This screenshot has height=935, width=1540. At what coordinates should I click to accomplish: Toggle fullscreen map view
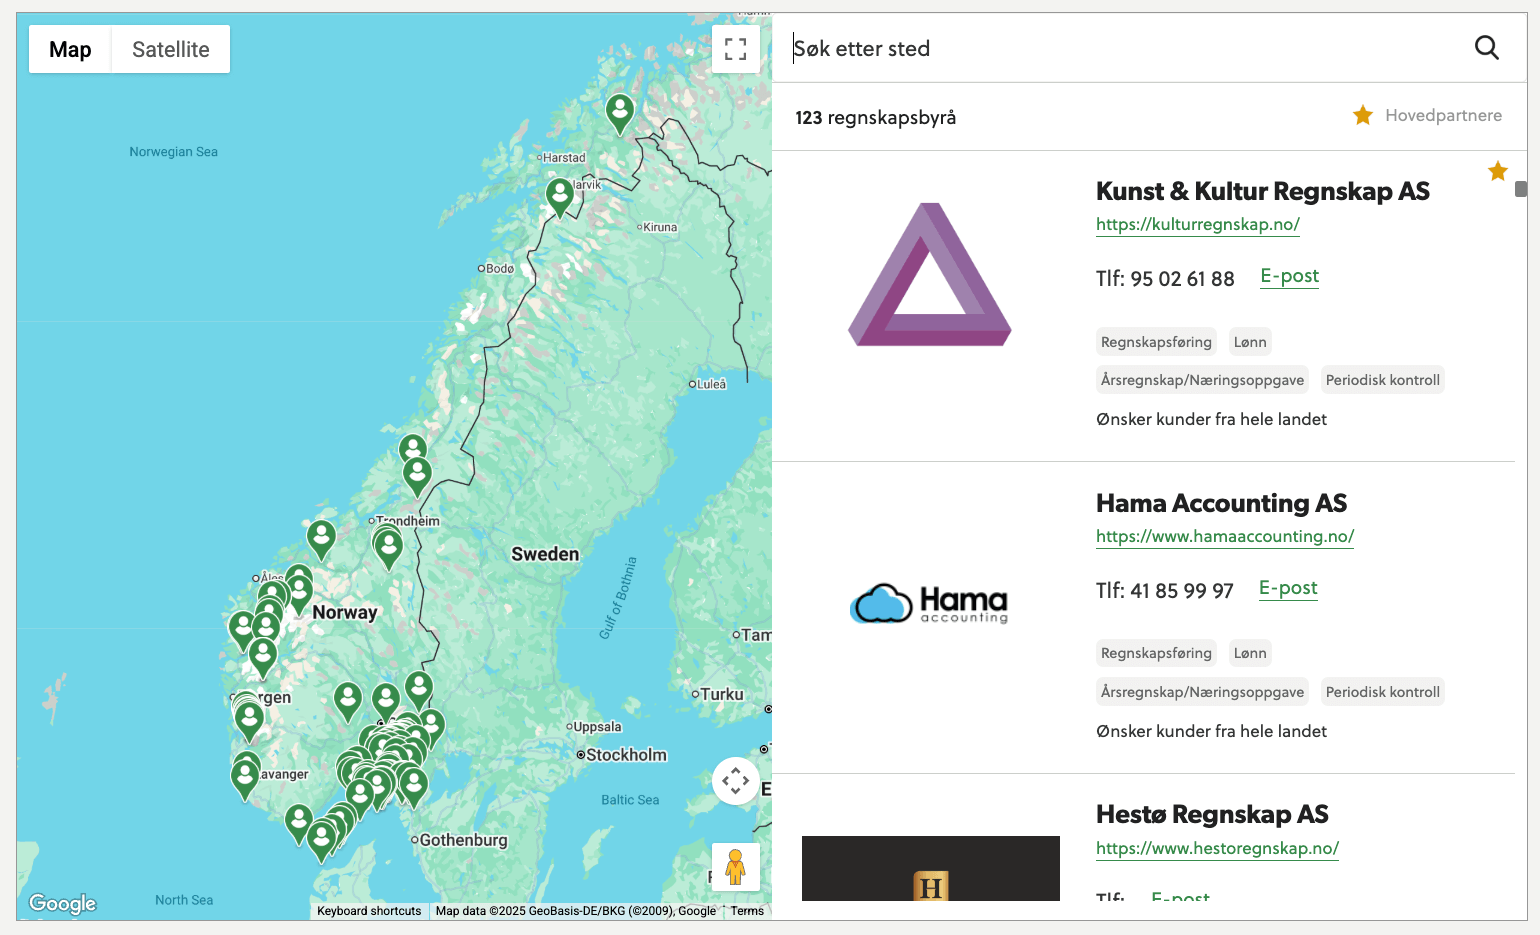coord(736,49)
